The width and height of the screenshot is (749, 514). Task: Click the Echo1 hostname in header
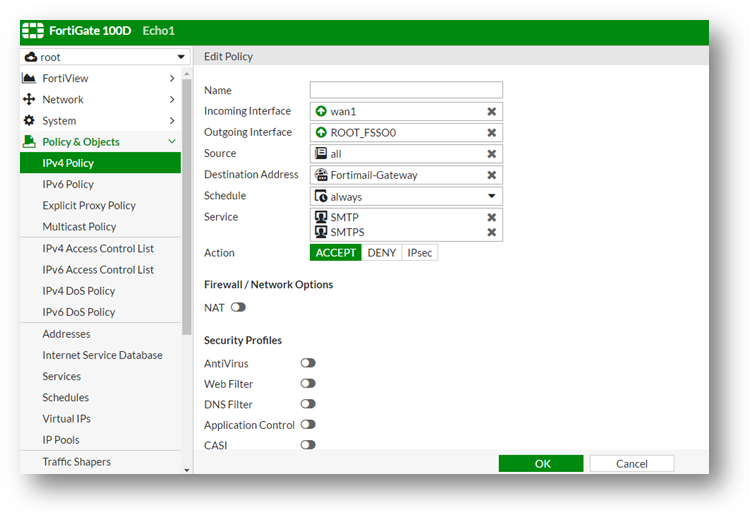159,31
